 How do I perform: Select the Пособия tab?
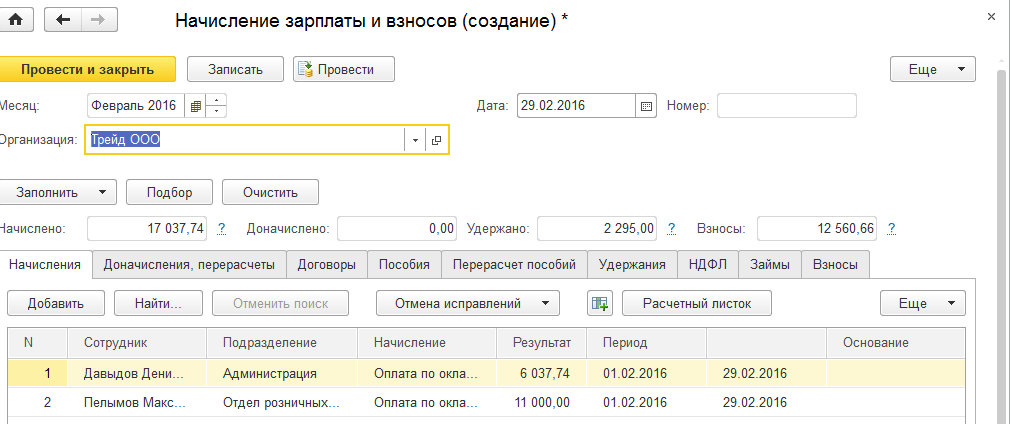405,265
